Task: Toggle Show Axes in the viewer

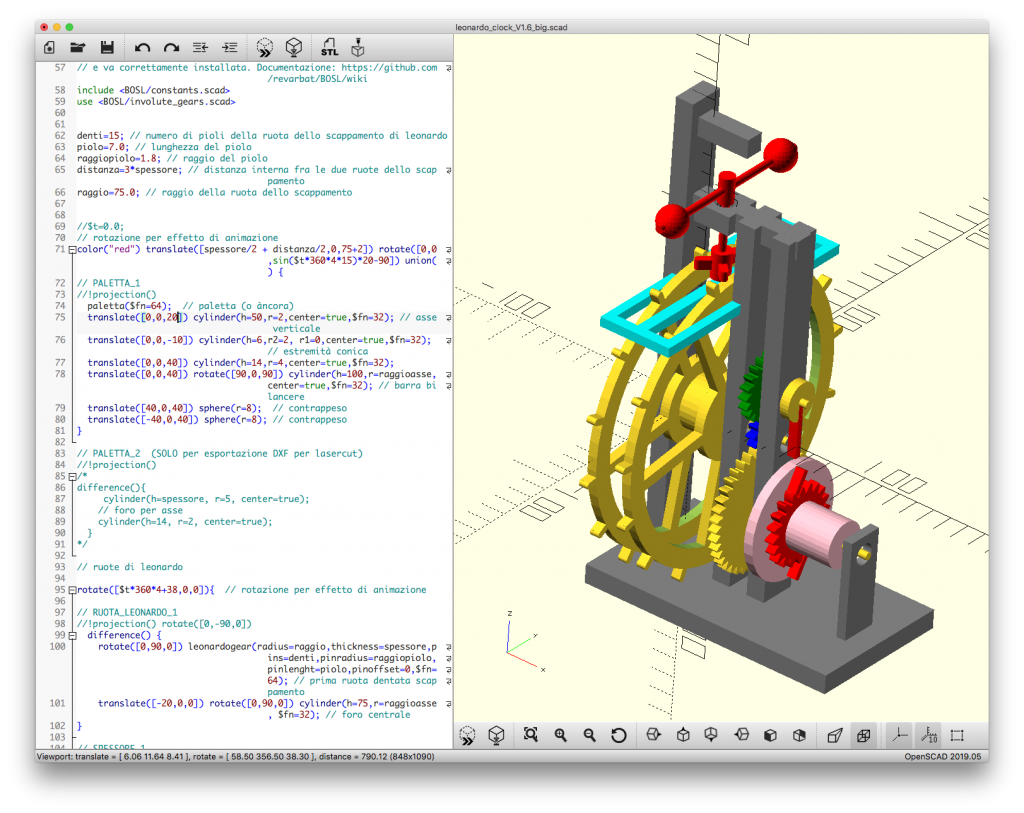Action: click(900, 735)
